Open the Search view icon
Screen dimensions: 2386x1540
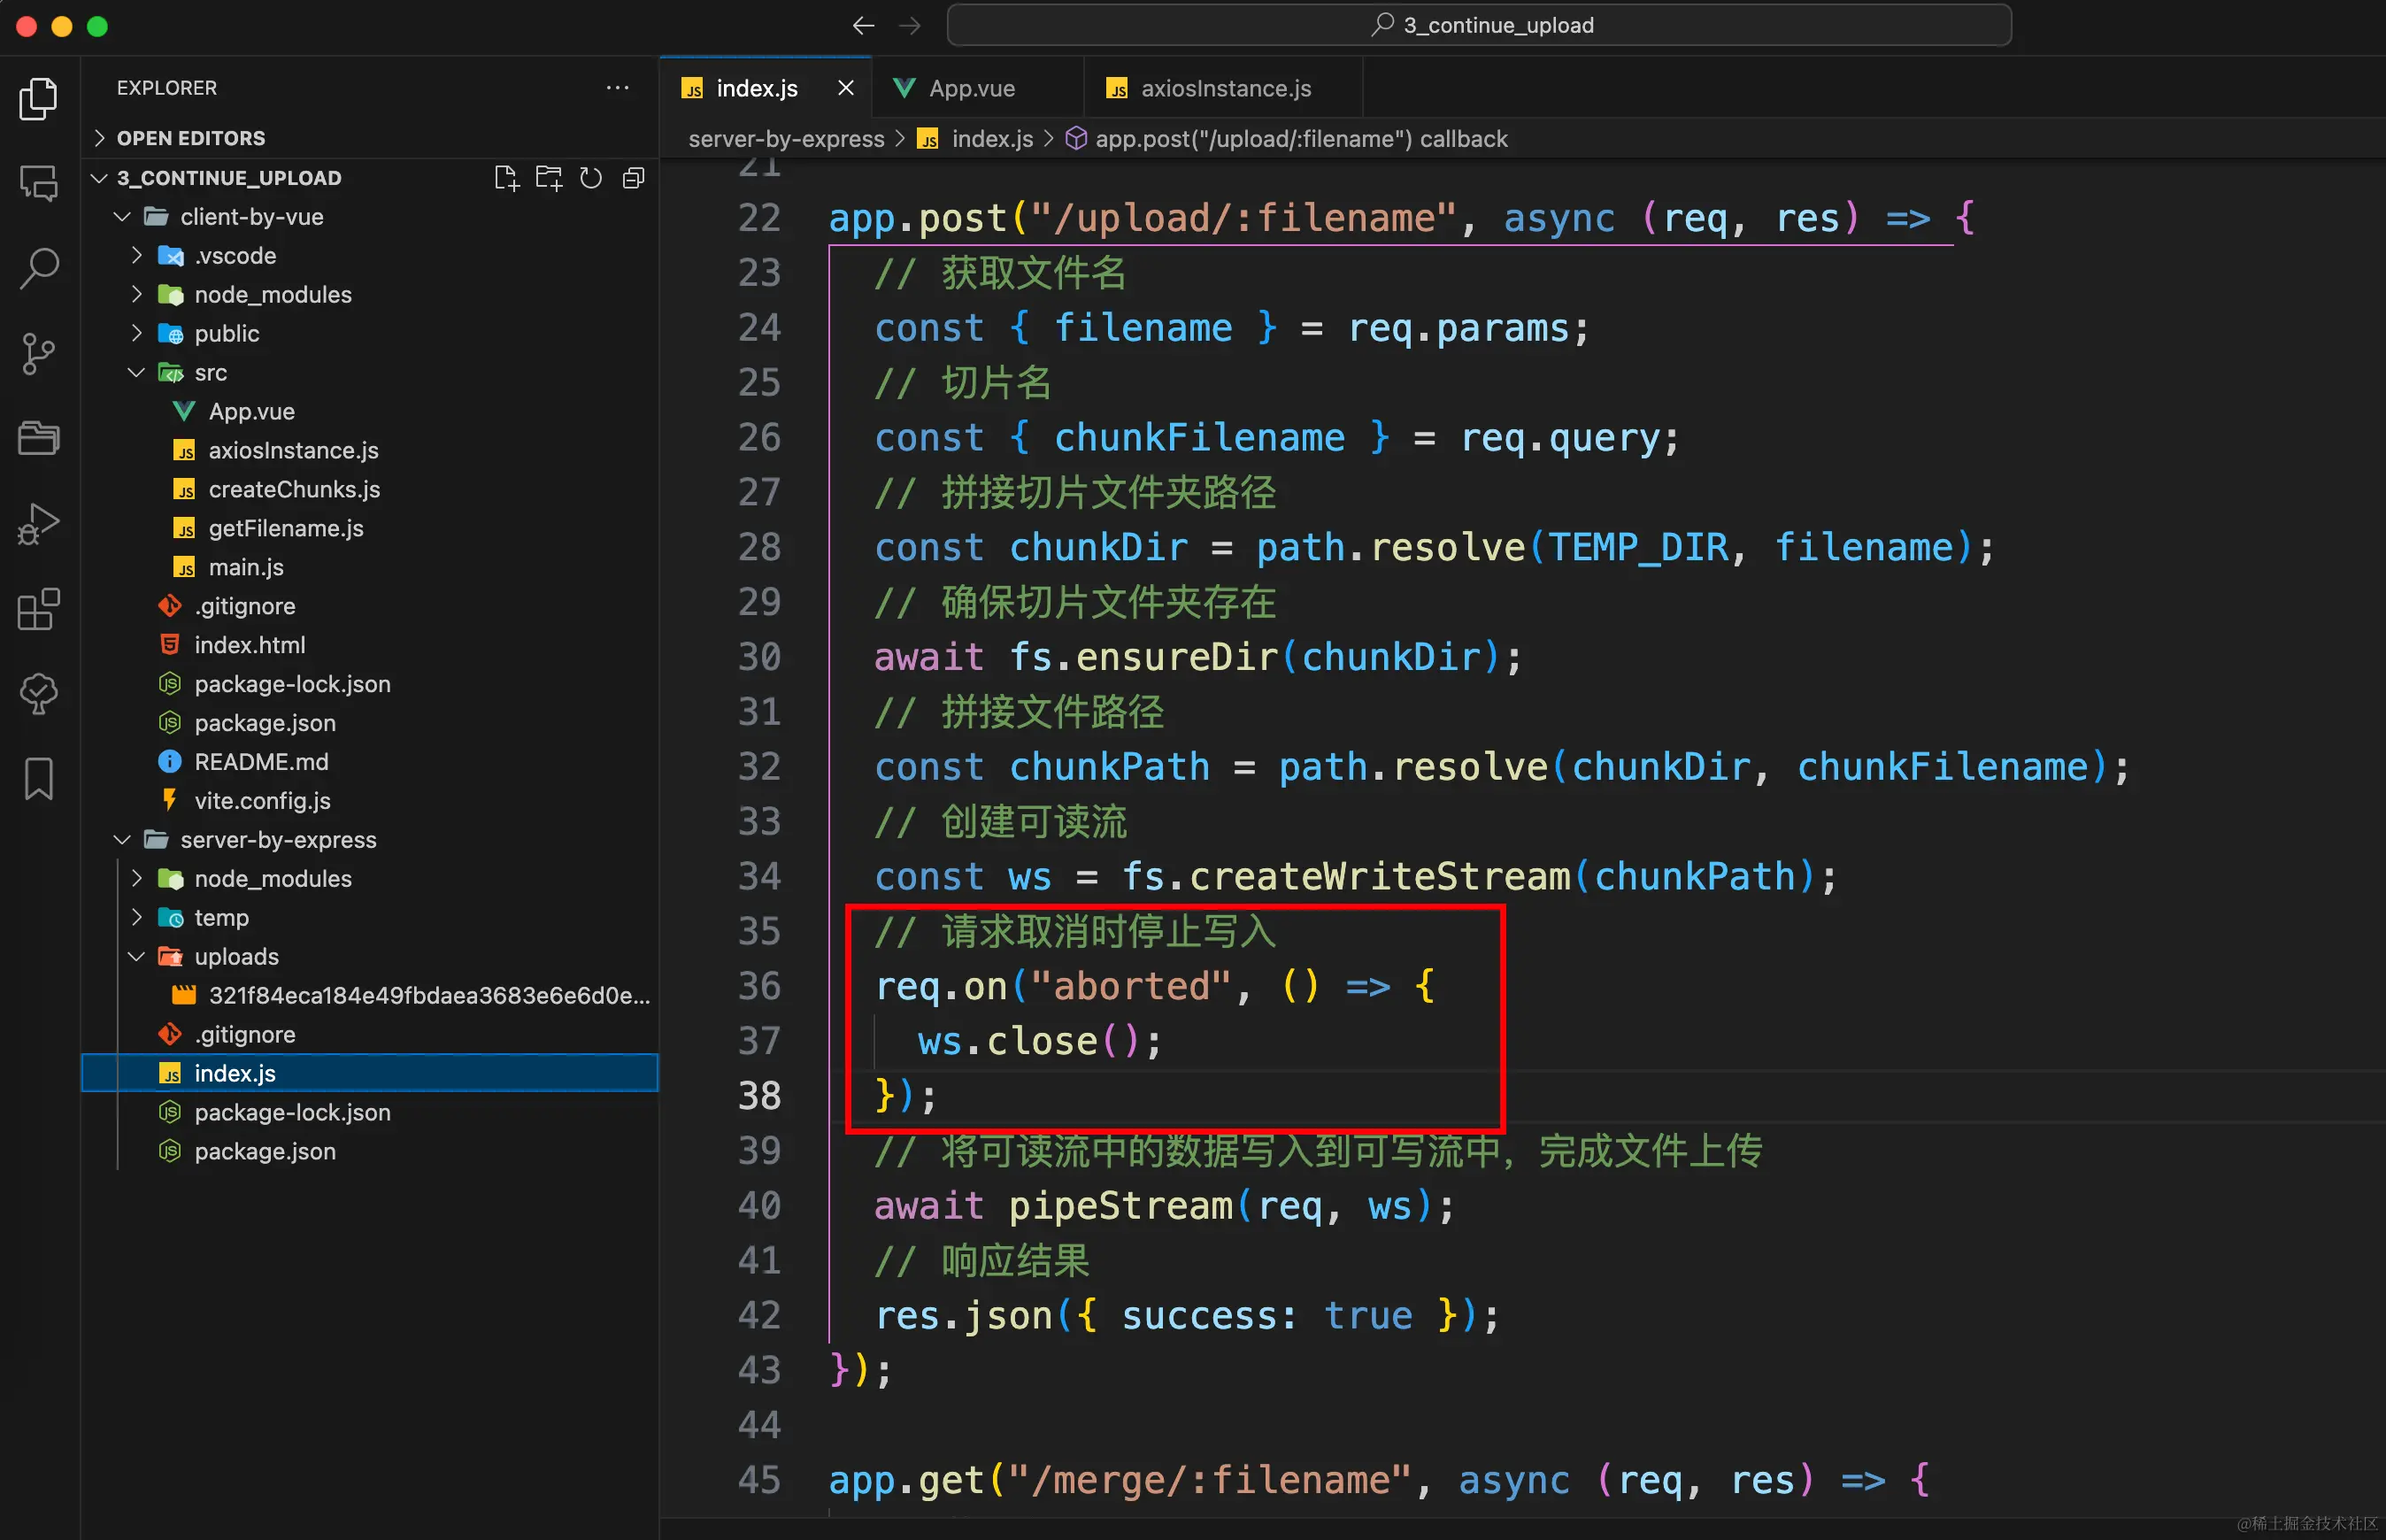(39, 268)
